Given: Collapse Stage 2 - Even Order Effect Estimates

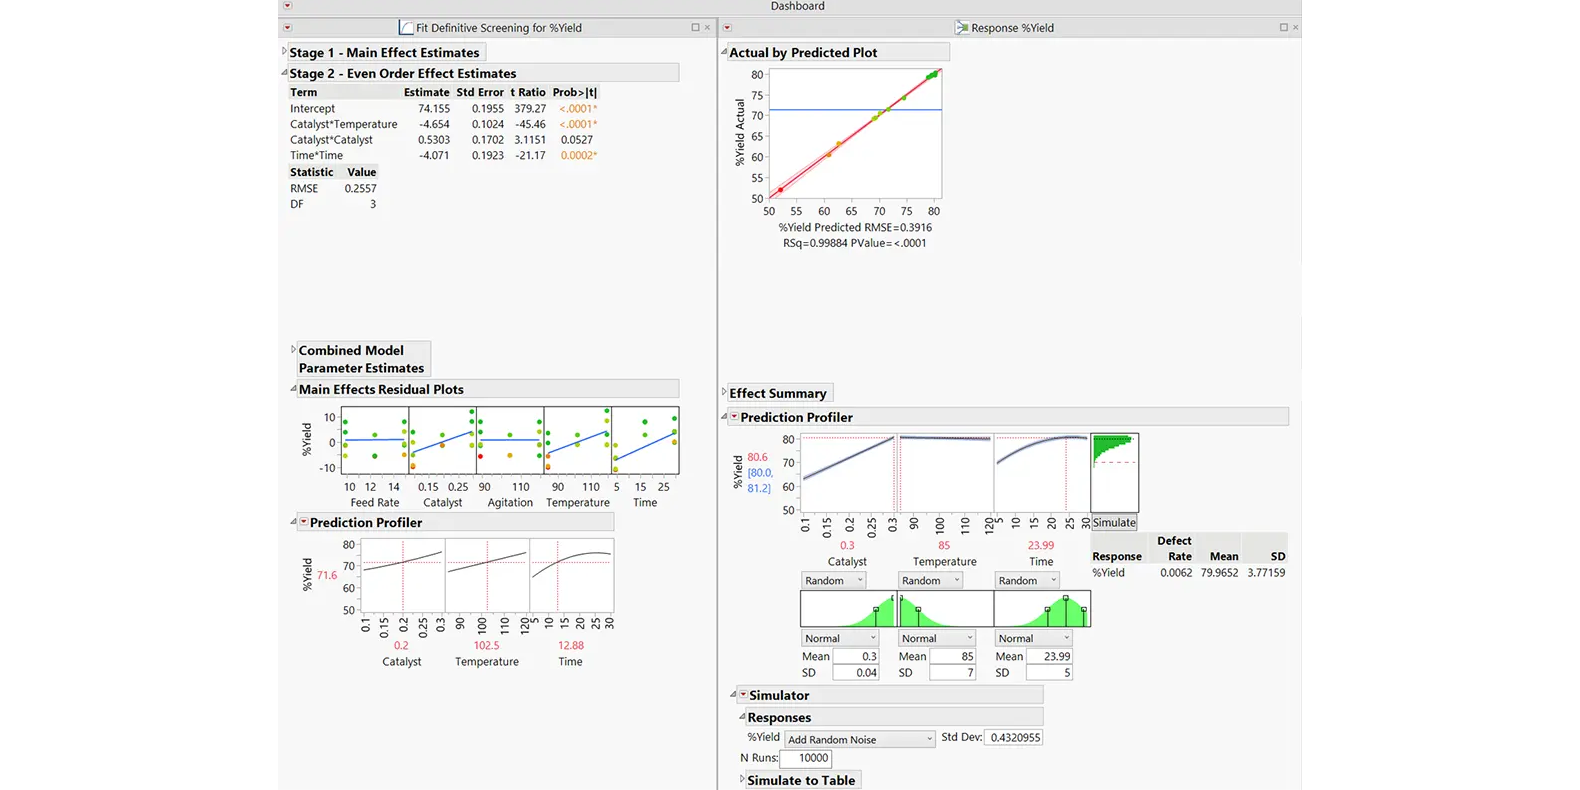Looking at the screenshot, I should [x=284, y=73].
